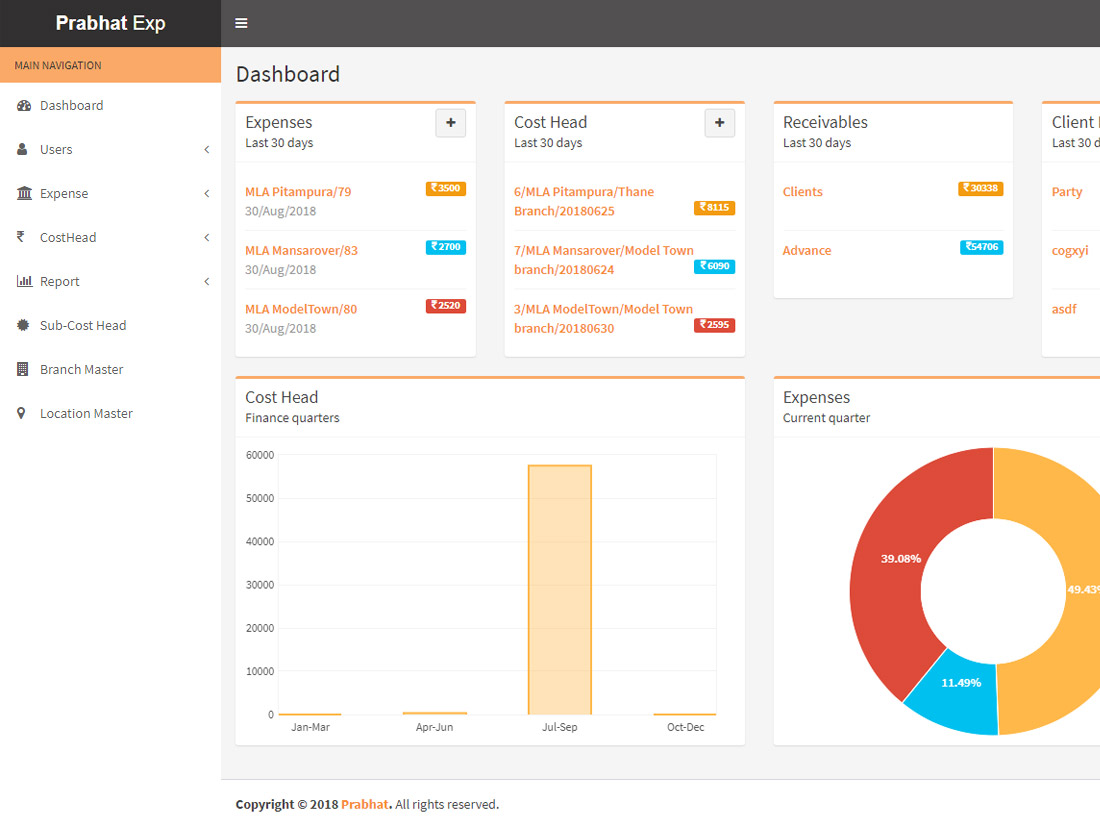Screen dimensions: 1100x823
Task: Add new expense with plus button
Action: 450,123
